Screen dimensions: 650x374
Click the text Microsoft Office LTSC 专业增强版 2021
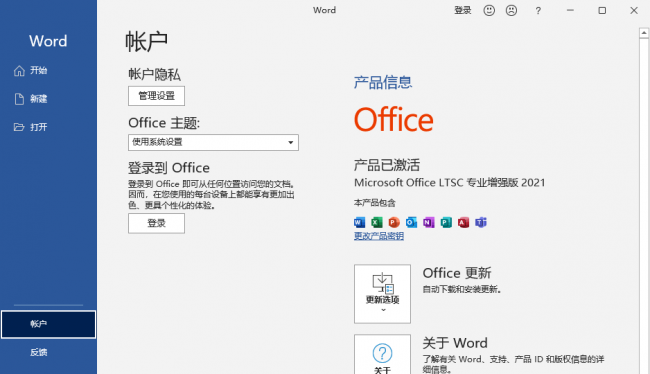click(x=450, y=183)
